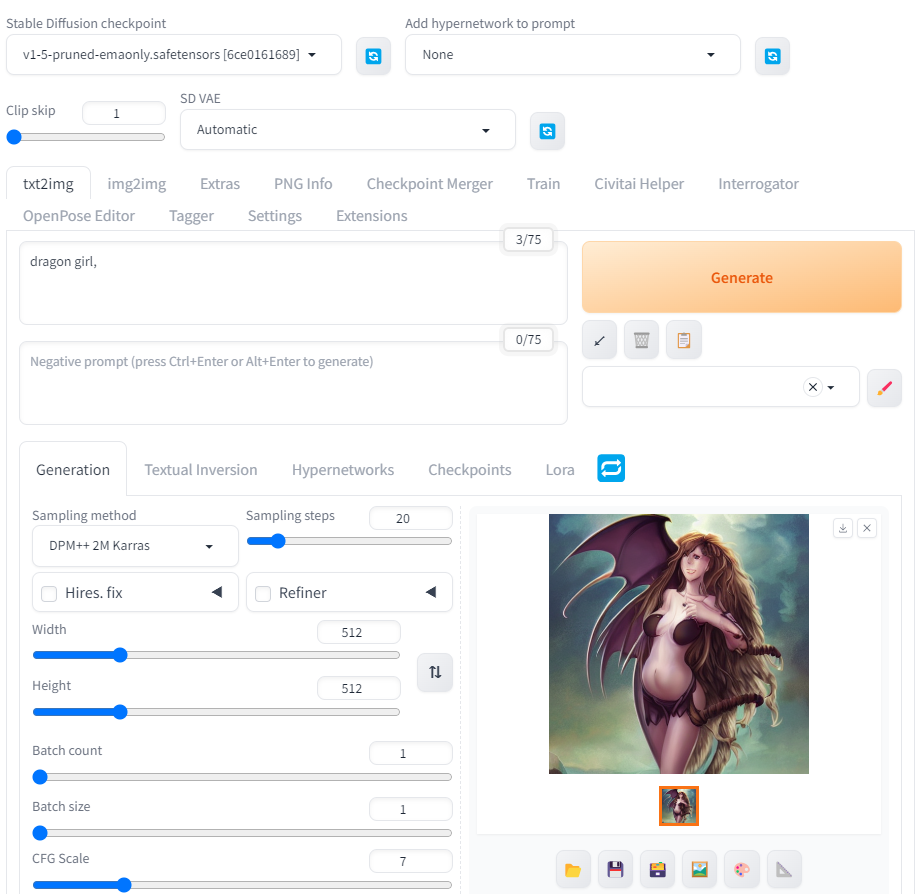
Task: Save a zip archive of images
Action: click(658, 870)
